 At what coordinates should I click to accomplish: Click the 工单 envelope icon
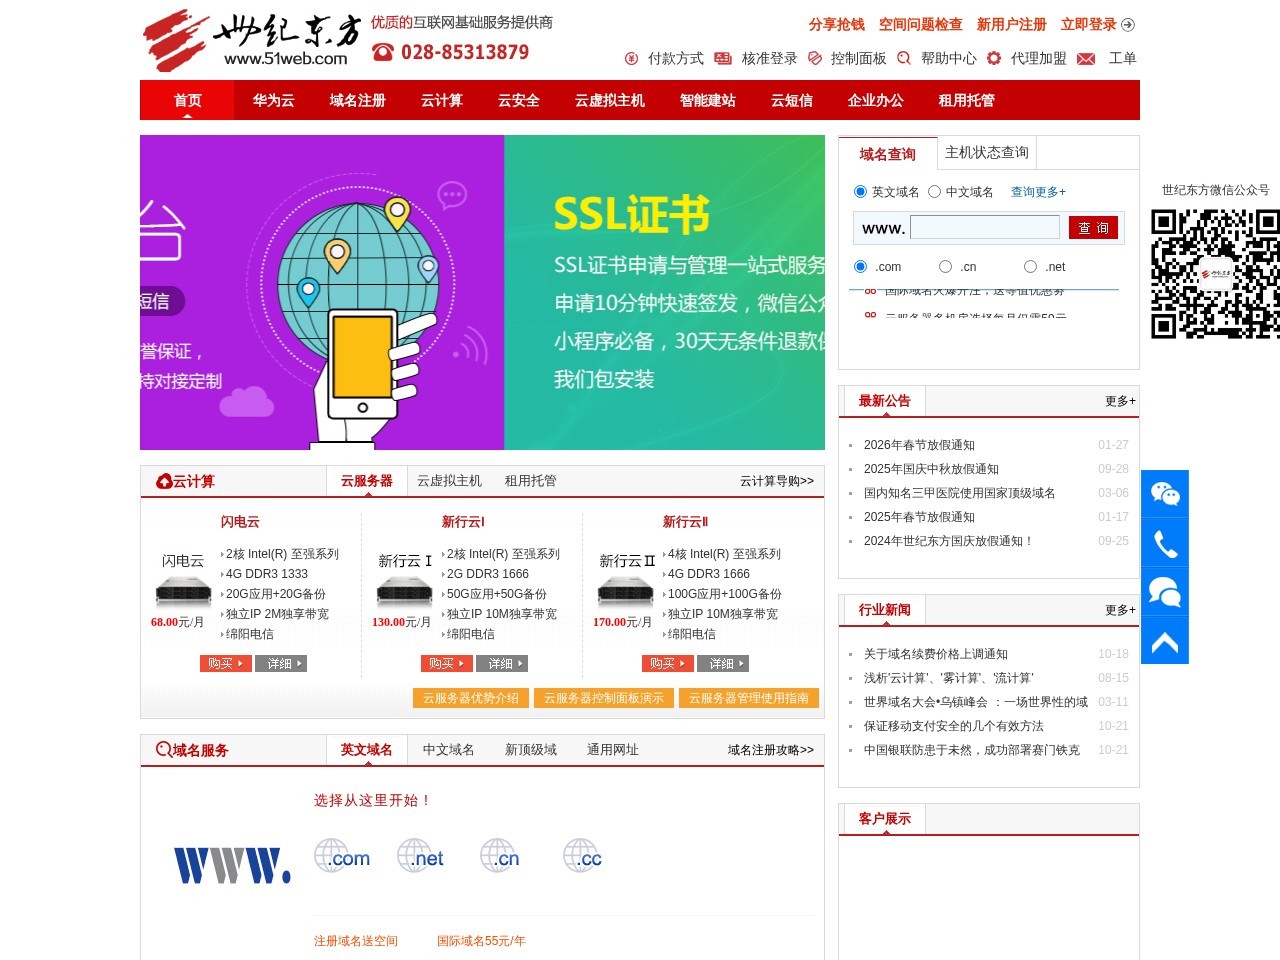pos(1086,58)
